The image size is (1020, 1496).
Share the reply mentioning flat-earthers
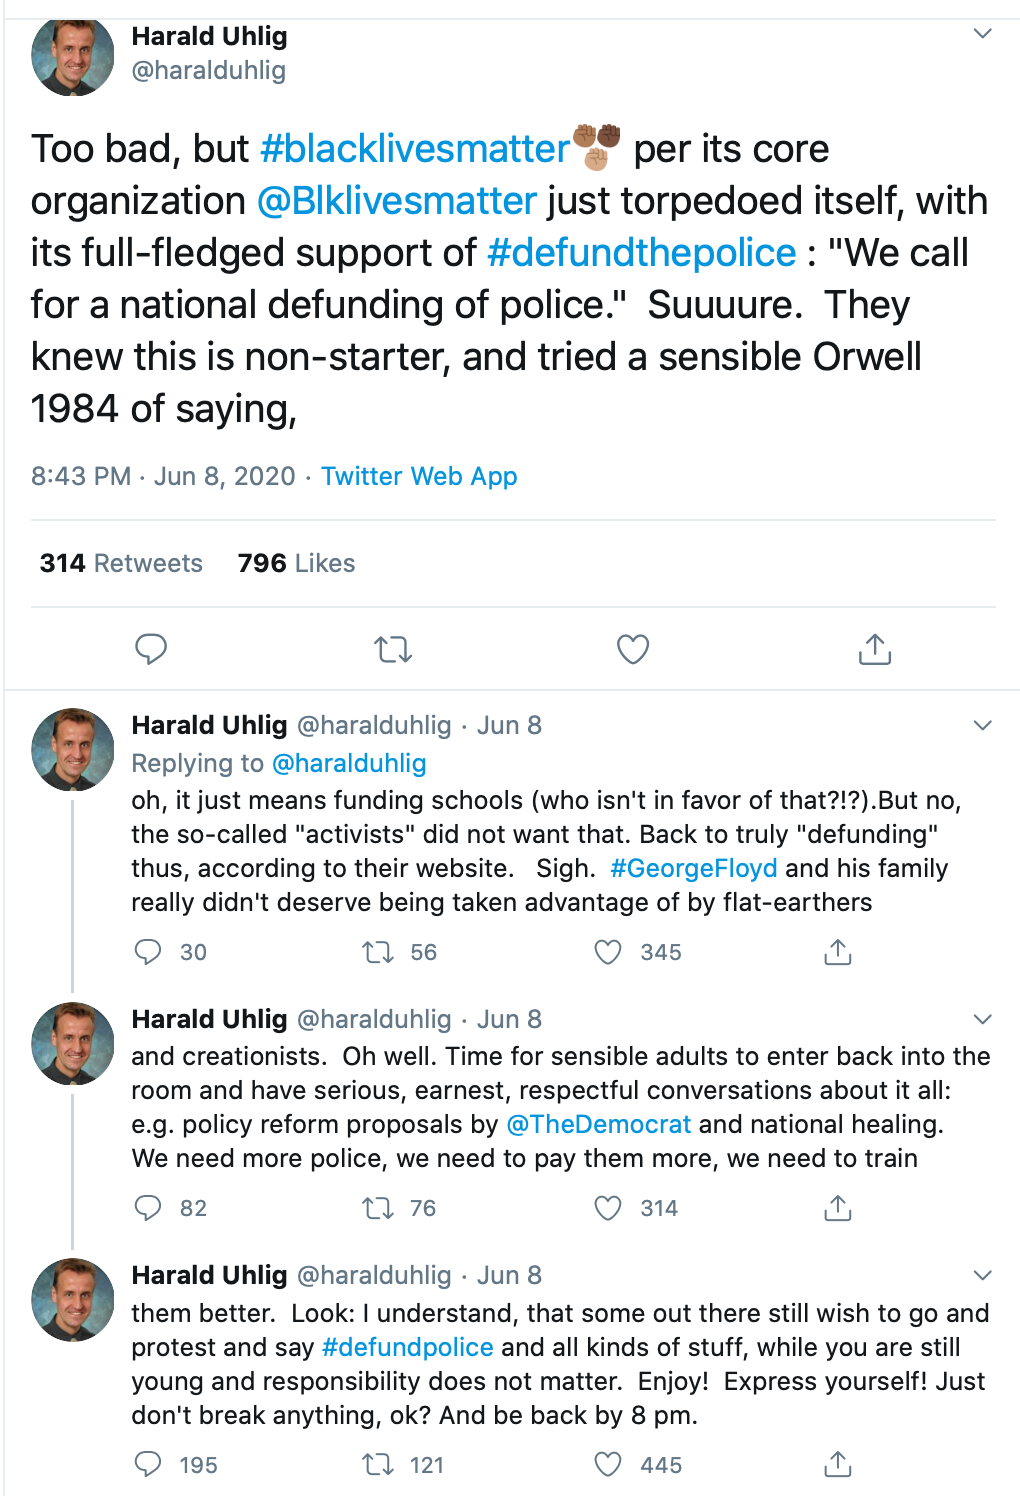click(x=838, y=952)
